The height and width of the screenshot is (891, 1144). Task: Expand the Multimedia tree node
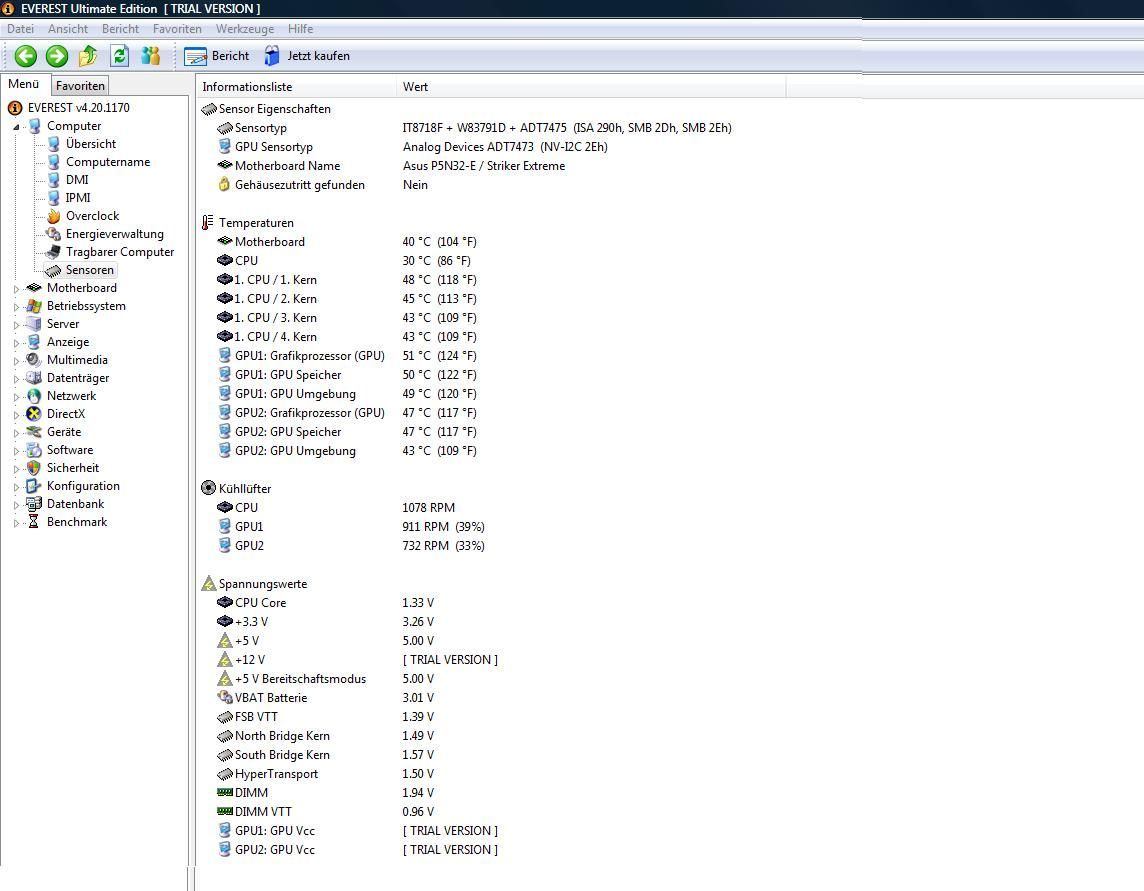click(x=16, y=360)
